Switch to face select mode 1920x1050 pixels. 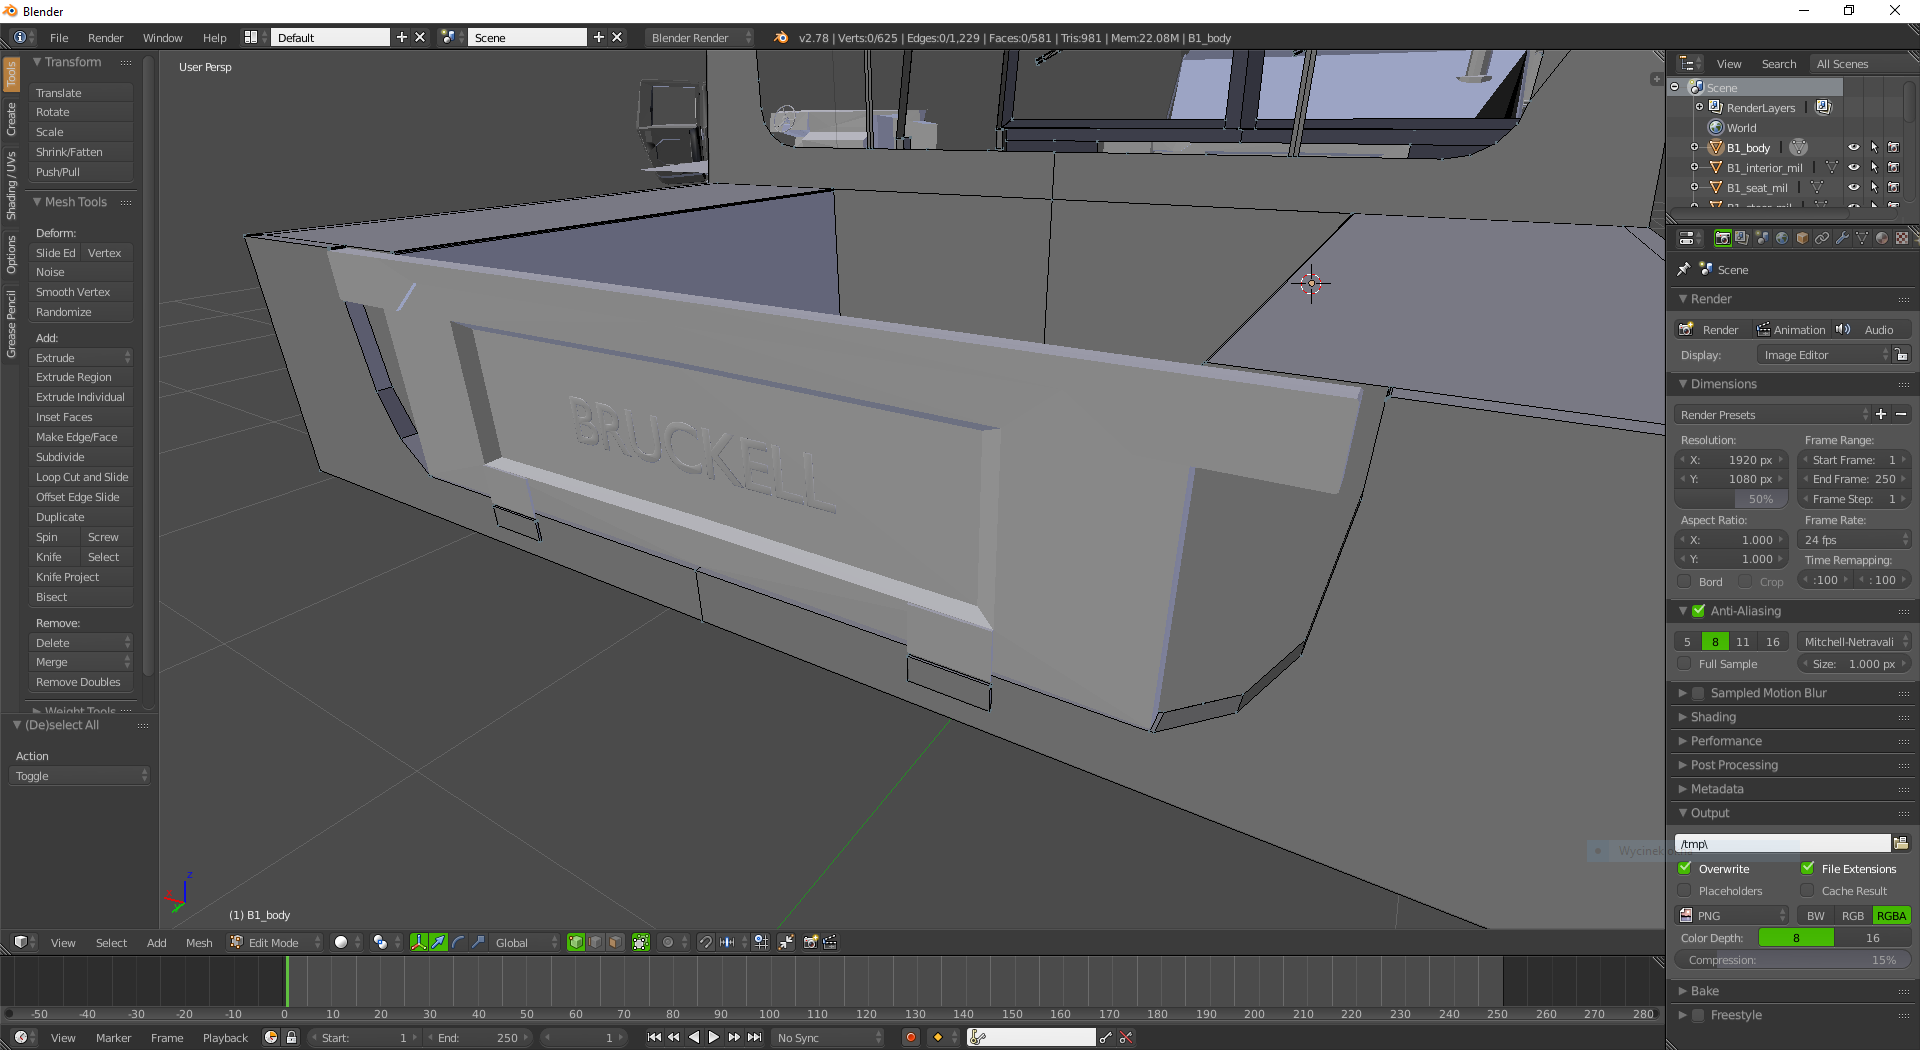615,942
